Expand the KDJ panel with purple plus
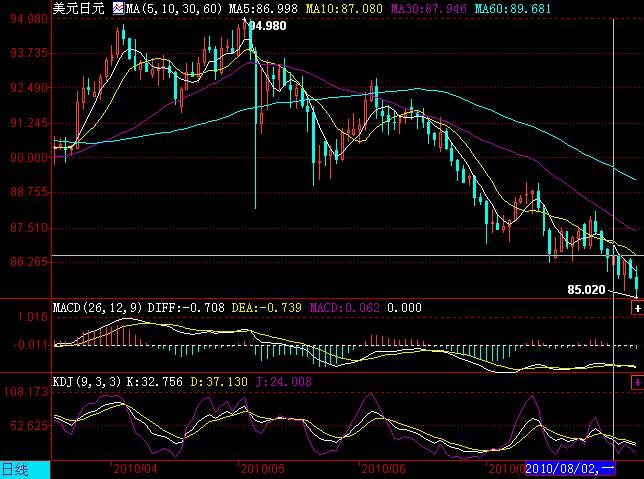The height and width of the screenshot is (479, 644). point(637,382)
